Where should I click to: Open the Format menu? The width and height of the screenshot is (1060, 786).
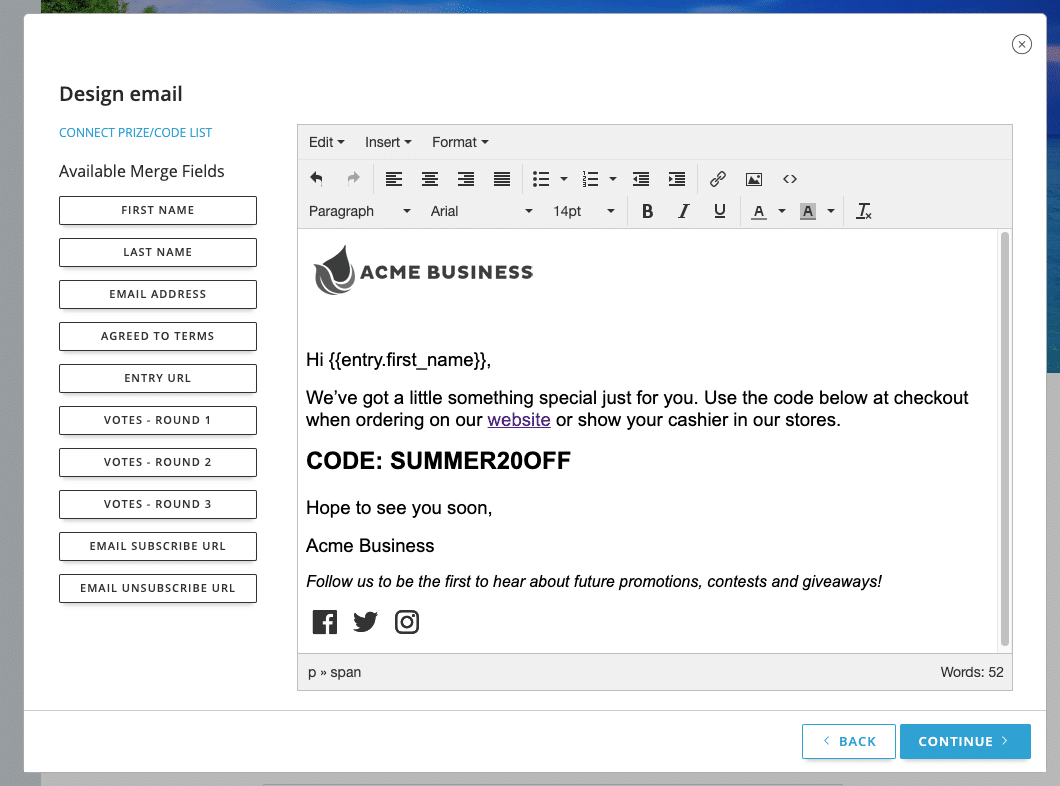tap(460, 142)
